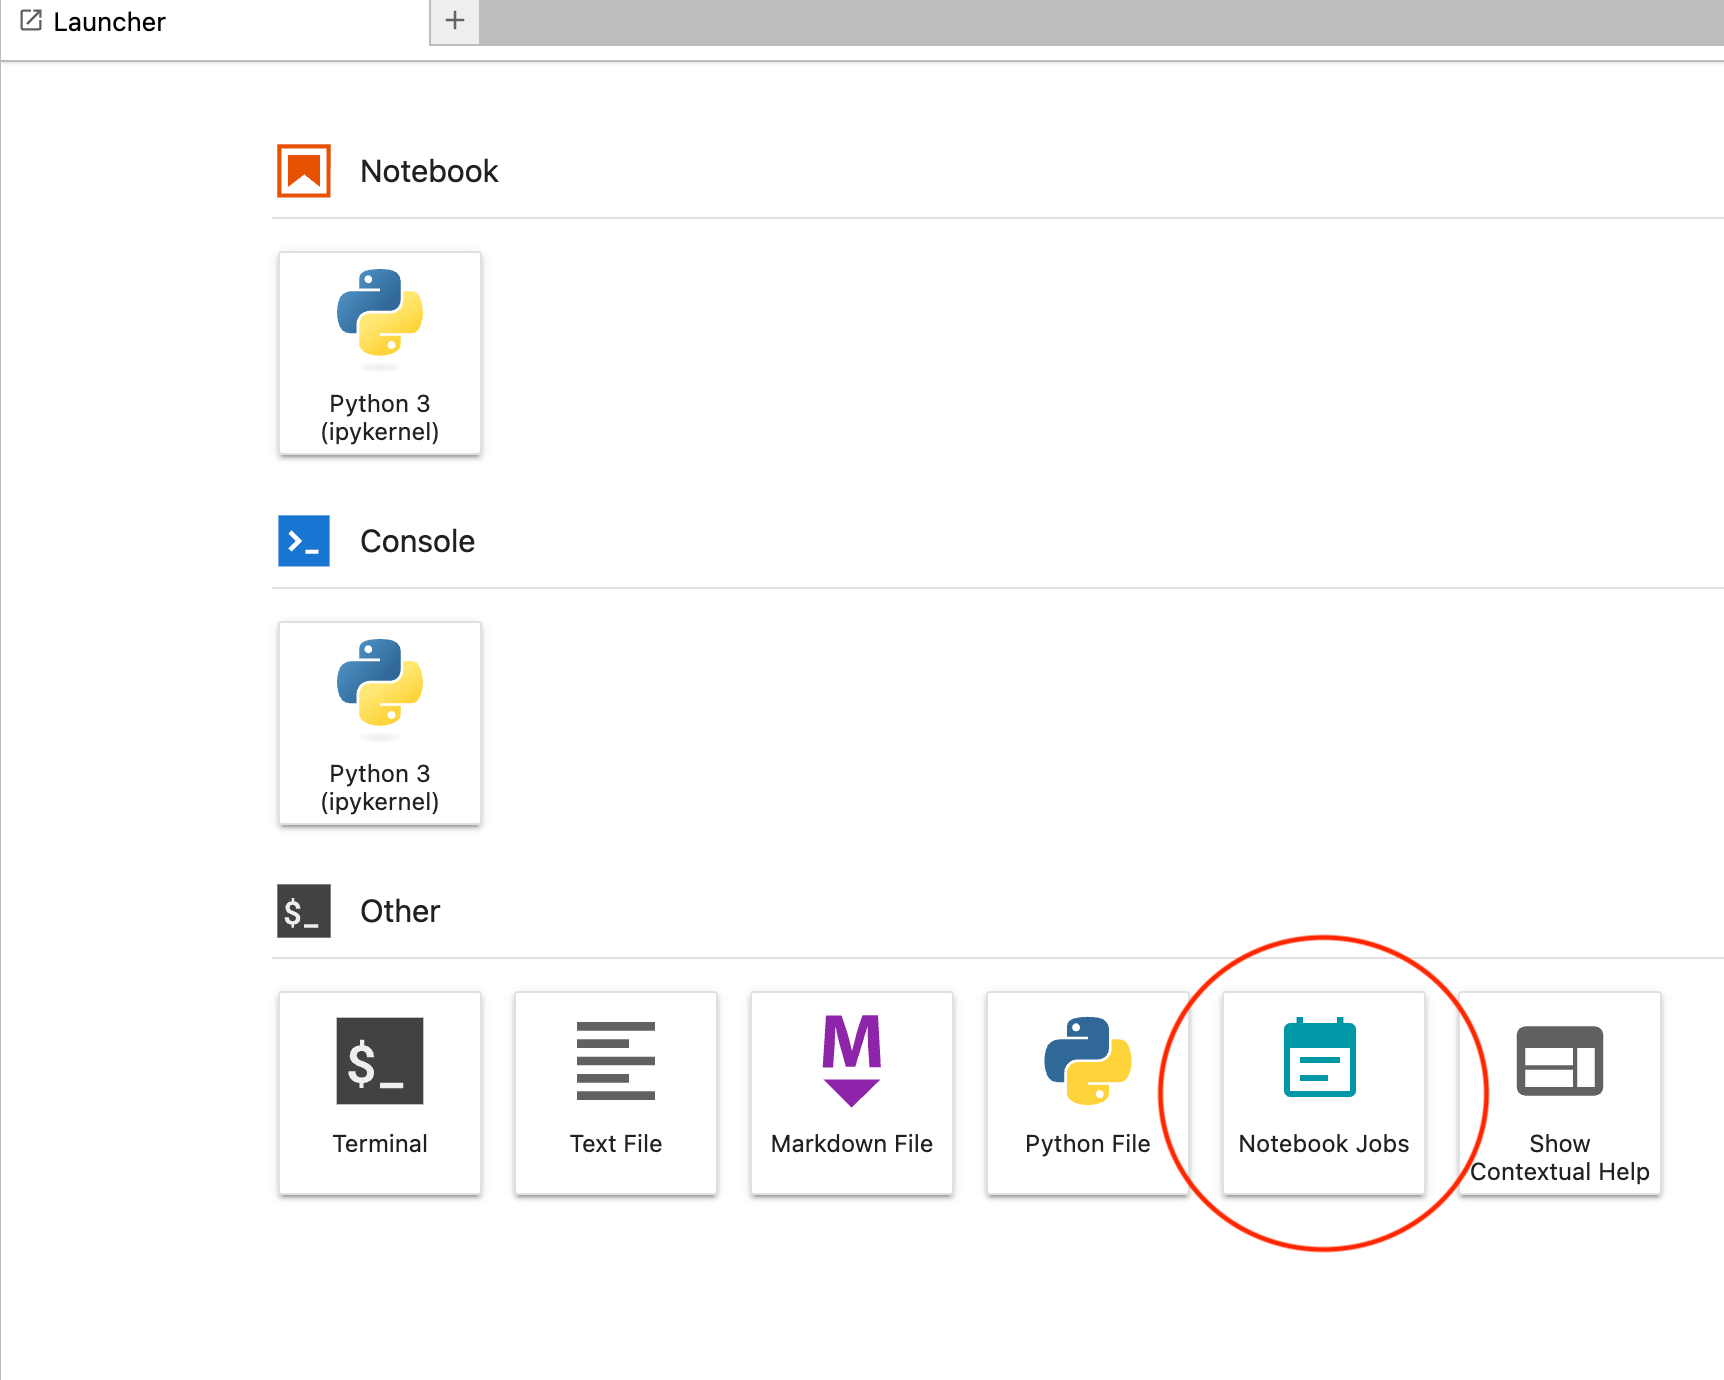Viewport: 1724px width, 1380px height.
Task: Open Show Contextual Help
Action: [x=1560, y=1093]
